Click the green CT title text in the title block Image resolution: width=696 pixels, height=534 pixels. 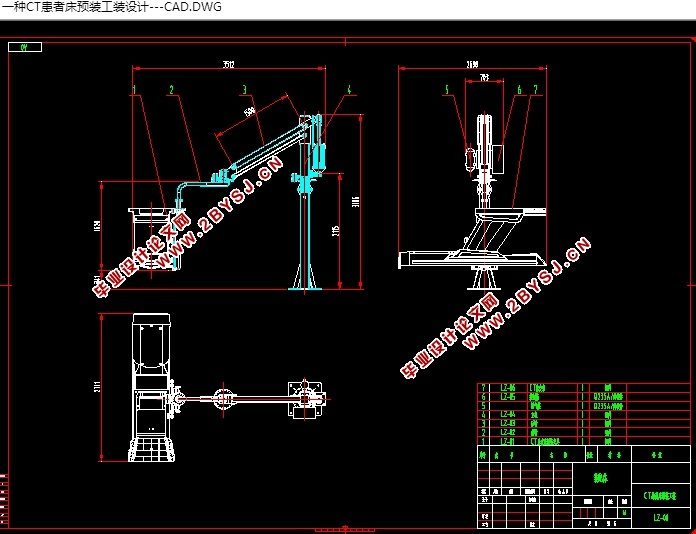(660, 496)
